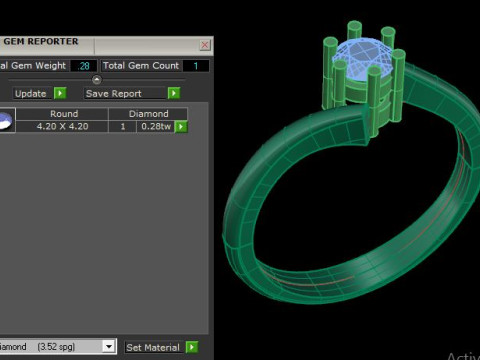Click the green arrow next to 0.28tw
The image size is (480, 360).
point(181,127)
